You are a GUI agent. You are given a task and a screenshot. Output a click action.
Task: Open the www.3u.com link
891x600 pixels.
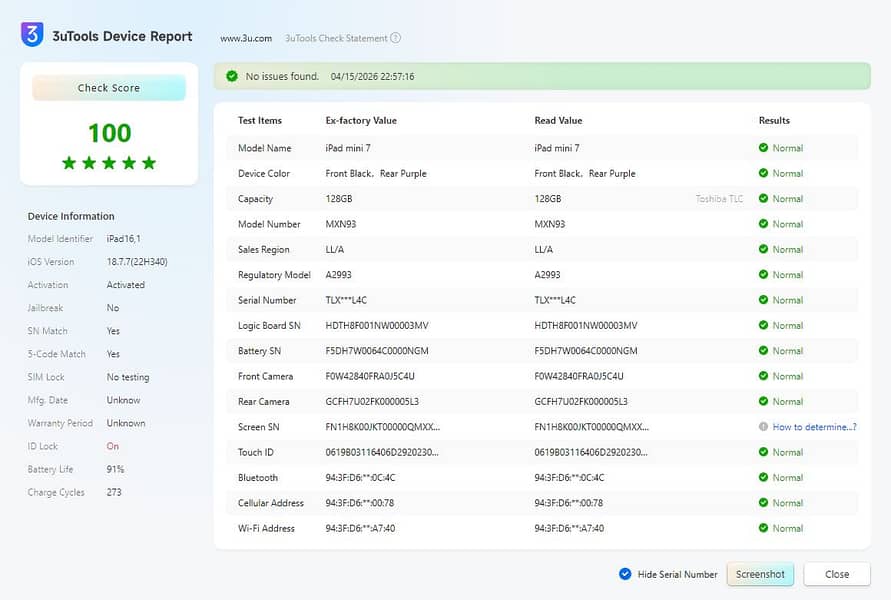coord(246,38)
